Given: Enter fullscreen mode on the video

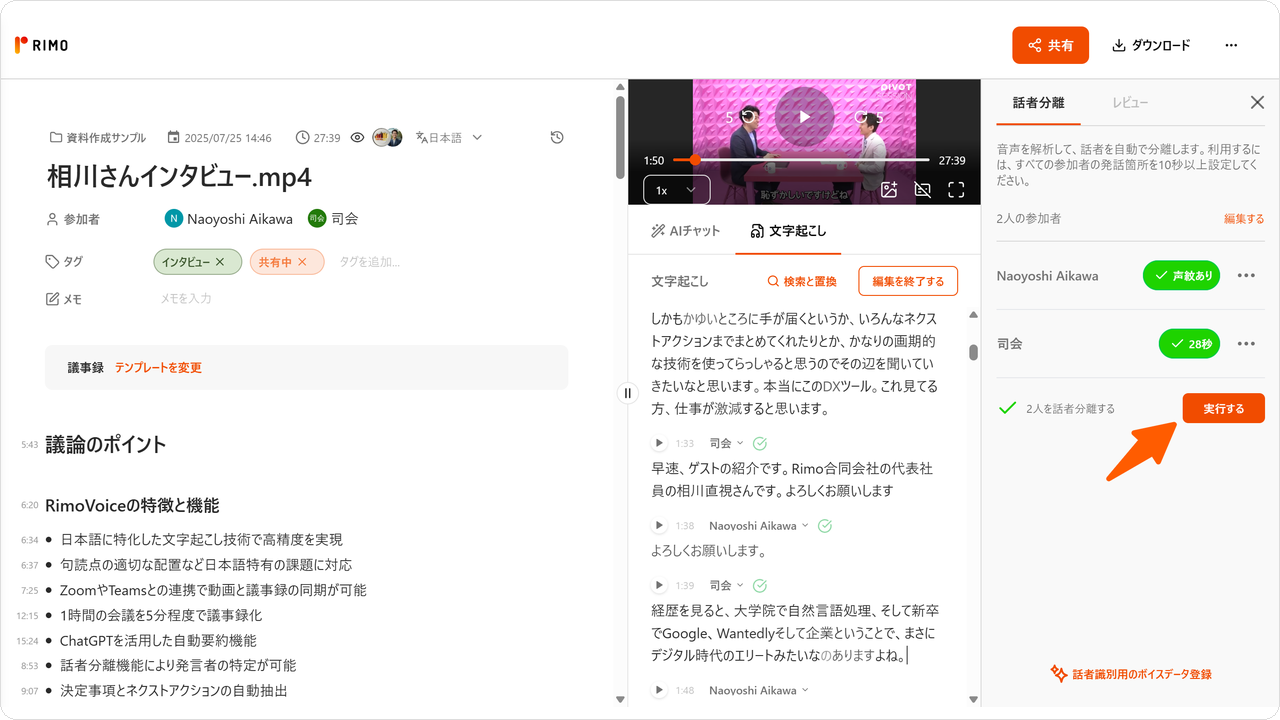Looking at the screenshot, I should click(956, 189).
